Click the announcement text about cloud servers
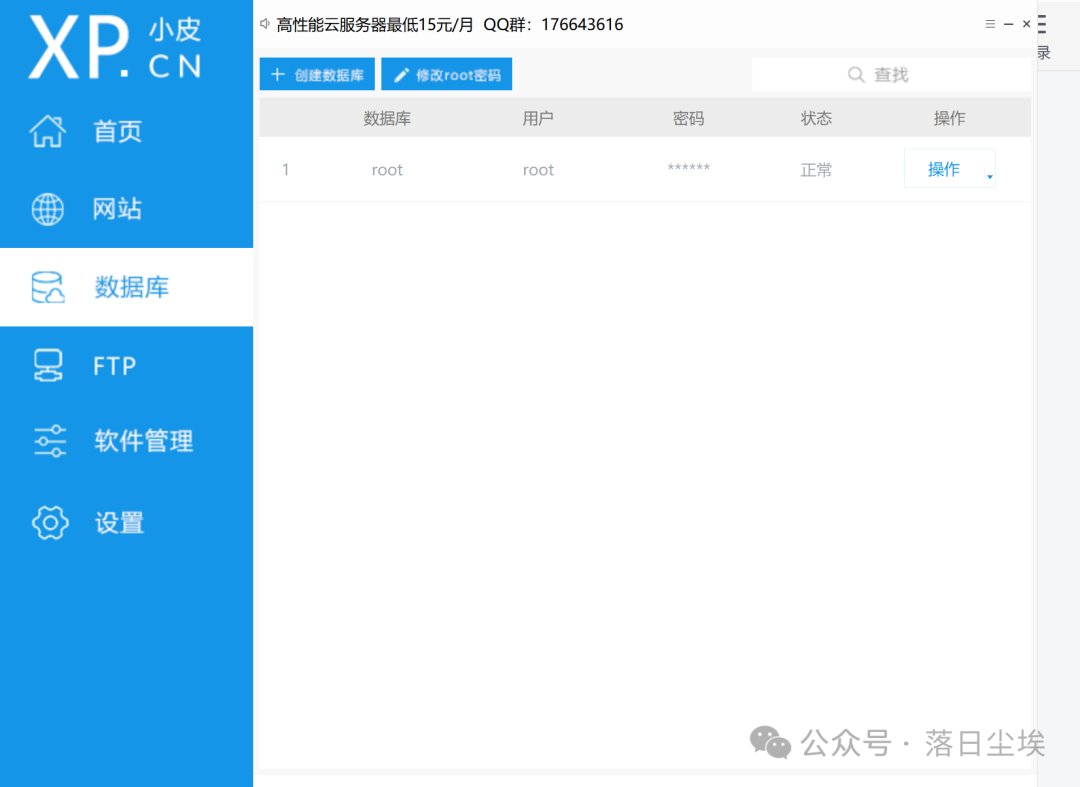This screenshot has width=1080, height=787. 449,25
